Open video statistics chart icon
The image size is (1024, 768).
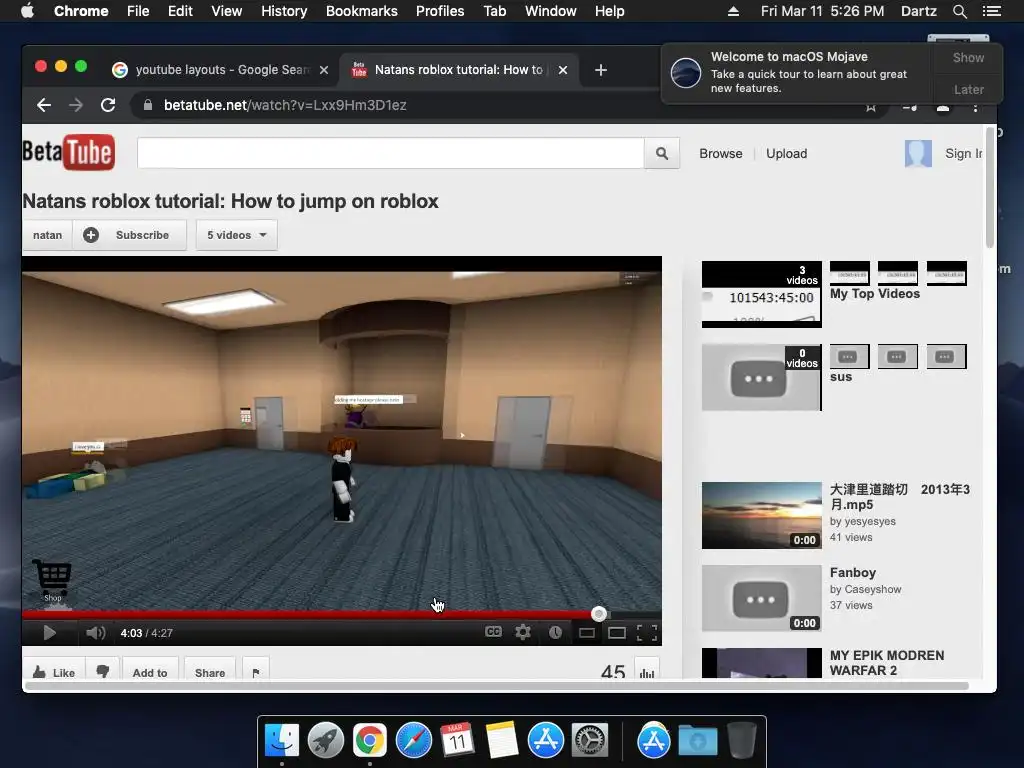pyautogui.click(x=647, y=671)
